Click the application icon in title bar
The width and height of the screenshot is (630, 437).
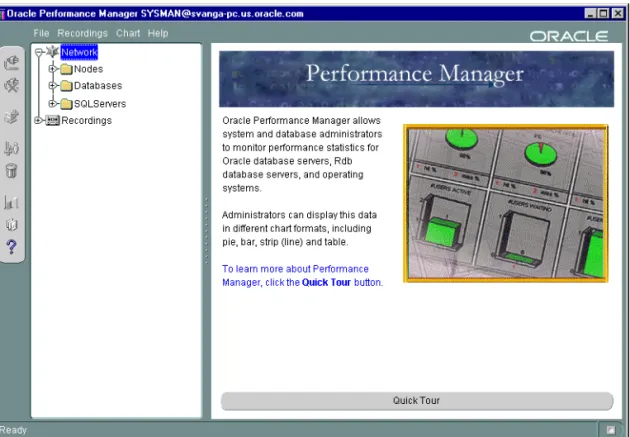2,14
